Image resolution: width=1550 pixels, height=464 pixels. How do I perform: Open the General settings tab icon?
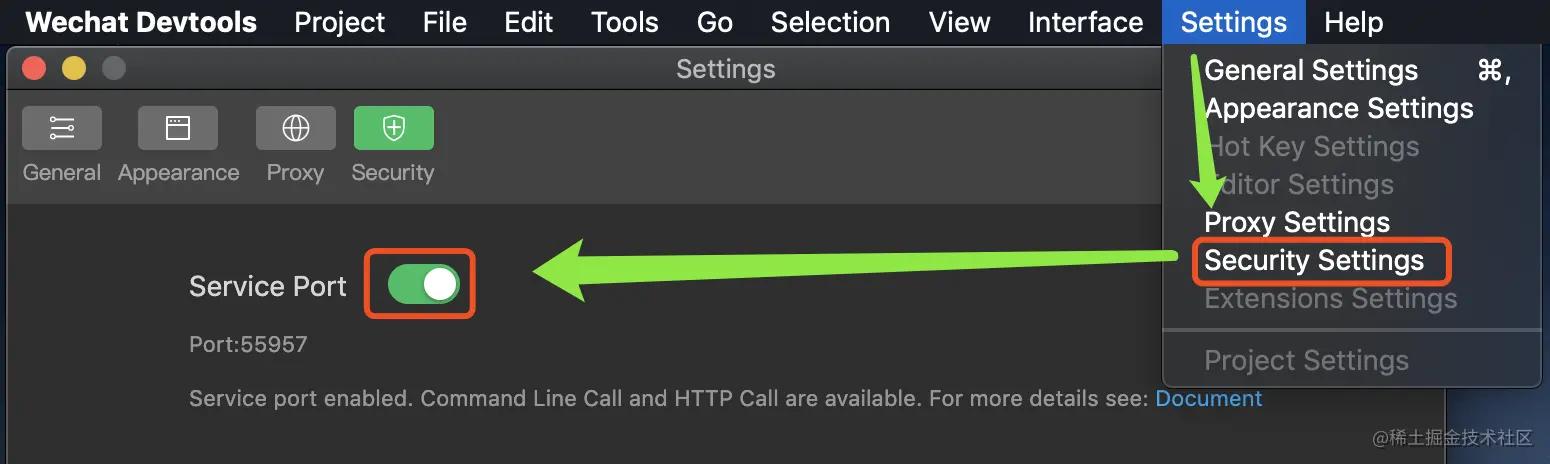tap(62, 128)
